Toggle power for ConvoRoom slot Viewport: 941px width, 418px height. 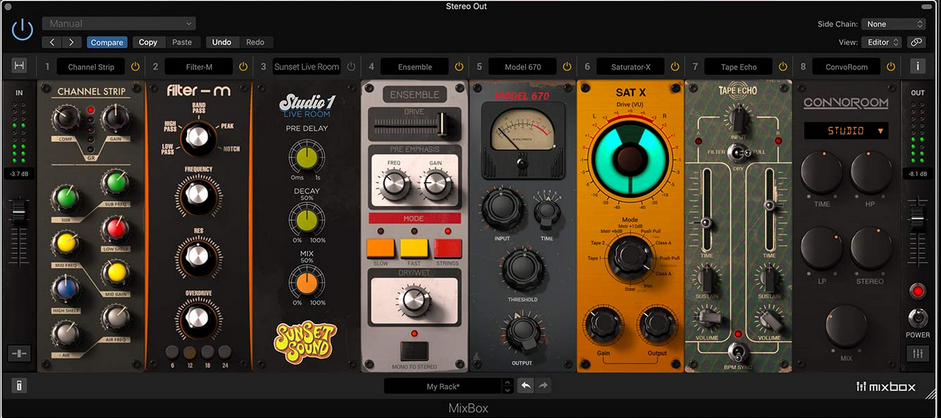point(891,67)
